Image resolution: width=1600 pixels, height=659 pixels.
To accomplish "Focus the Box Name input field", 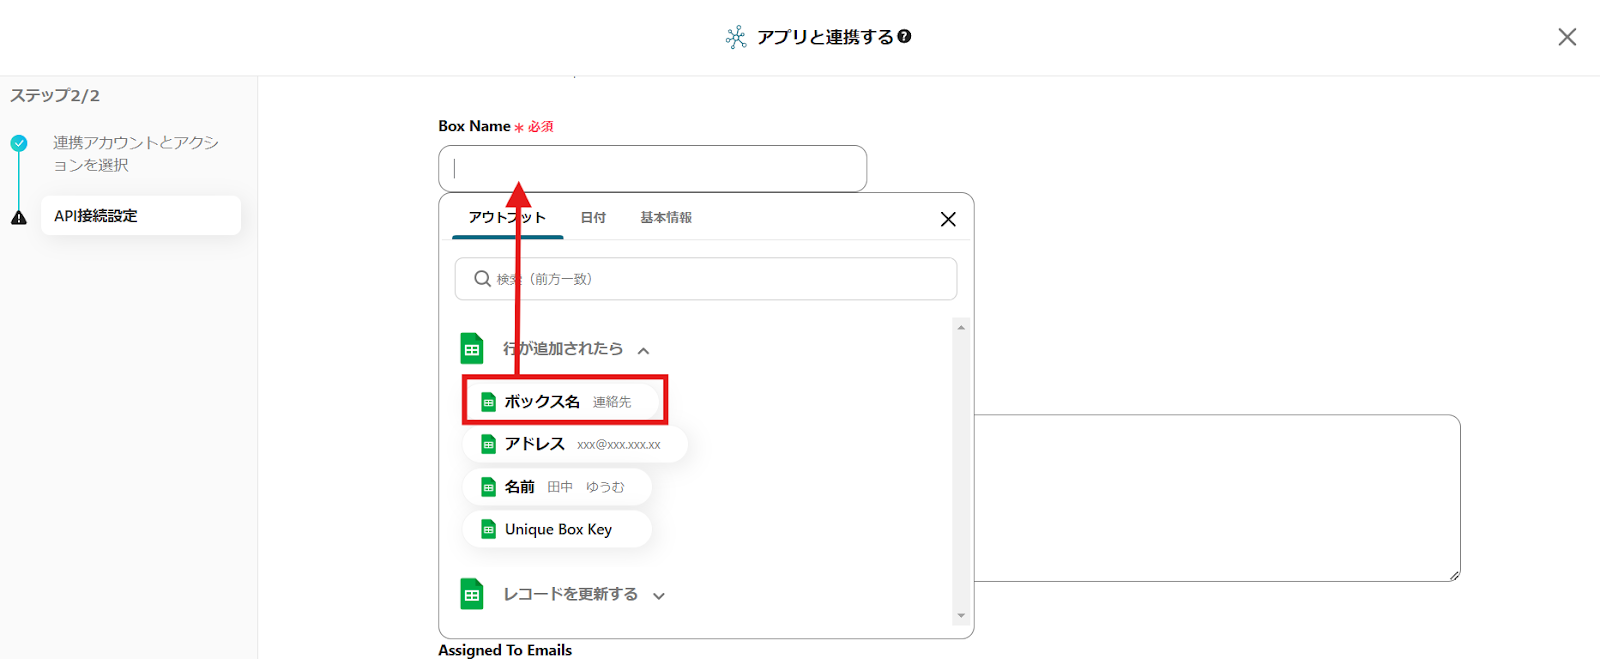I will point(652,168).
